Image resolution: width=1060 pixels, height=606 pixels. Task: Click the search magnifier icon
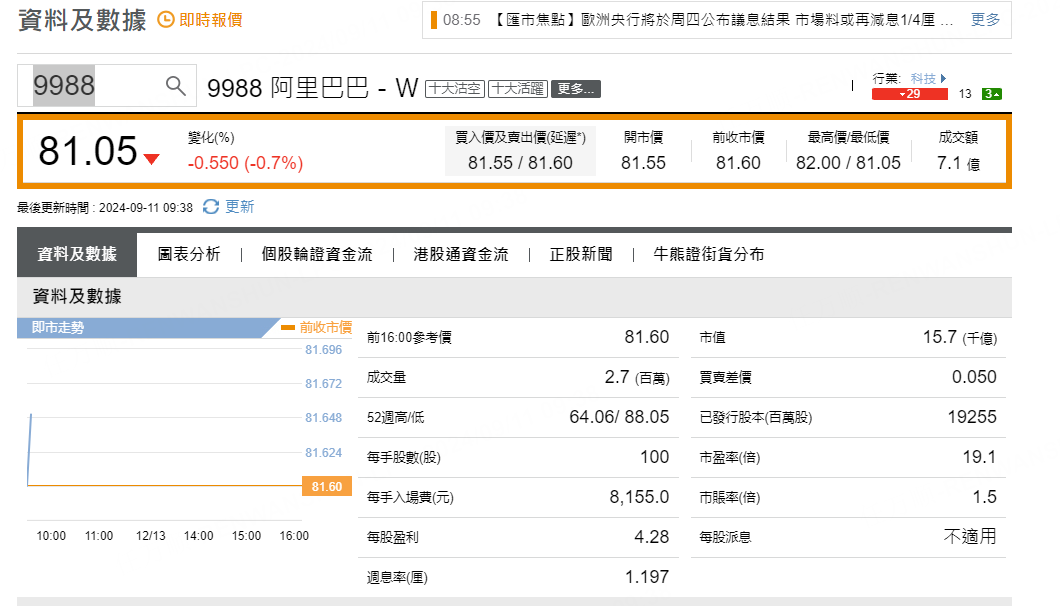[176, 86]
